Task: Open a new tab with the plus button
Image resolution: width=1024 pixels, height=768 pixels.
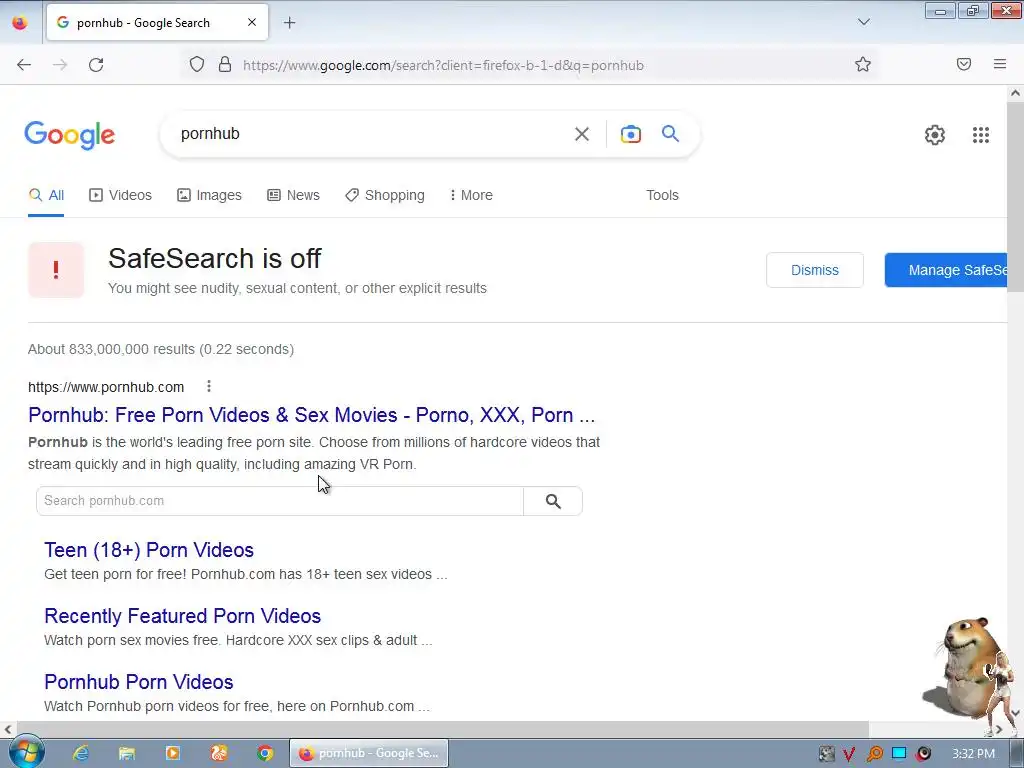Action: pos(289,23)
